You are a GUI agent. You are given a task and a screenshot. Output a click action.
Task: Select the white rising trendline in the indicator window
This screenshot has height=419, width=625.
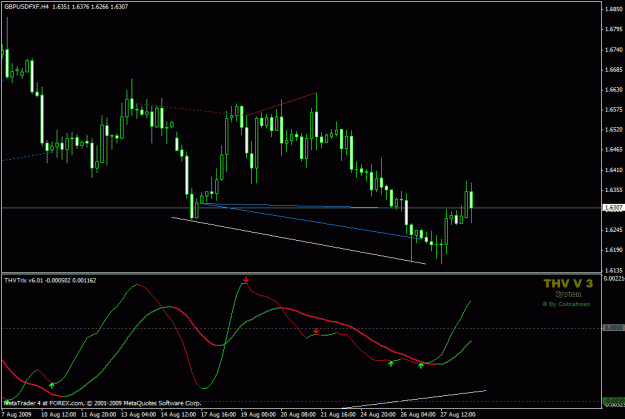[x=414, y=399]
